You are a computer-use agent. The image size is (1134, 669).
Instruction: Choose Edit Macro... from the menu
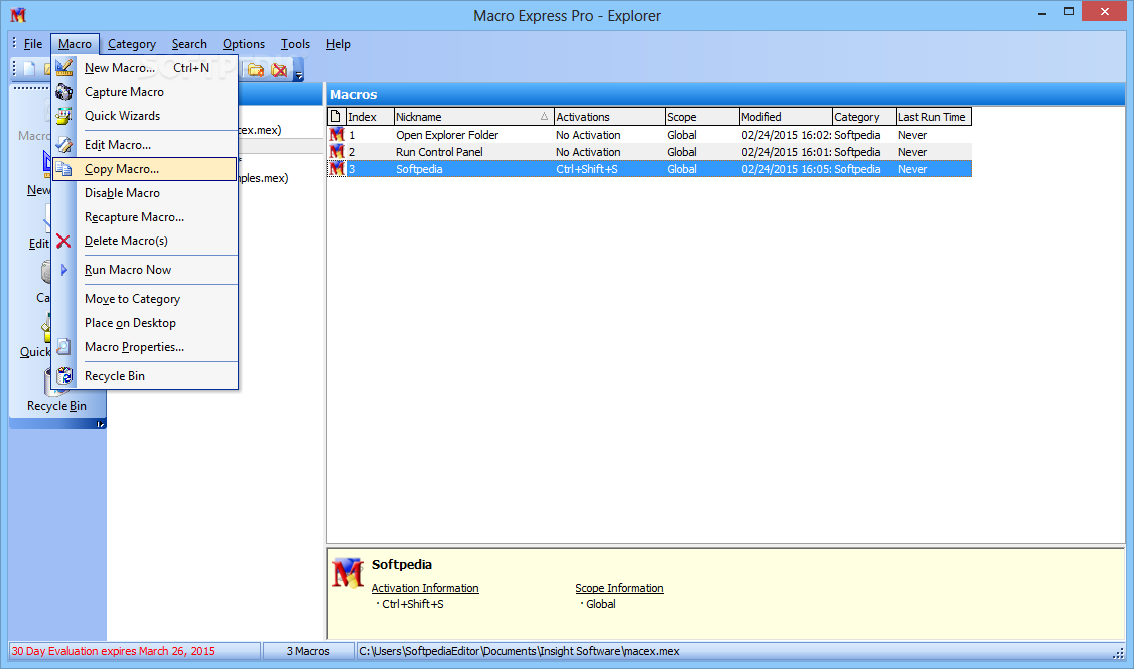tap(145, 145)
